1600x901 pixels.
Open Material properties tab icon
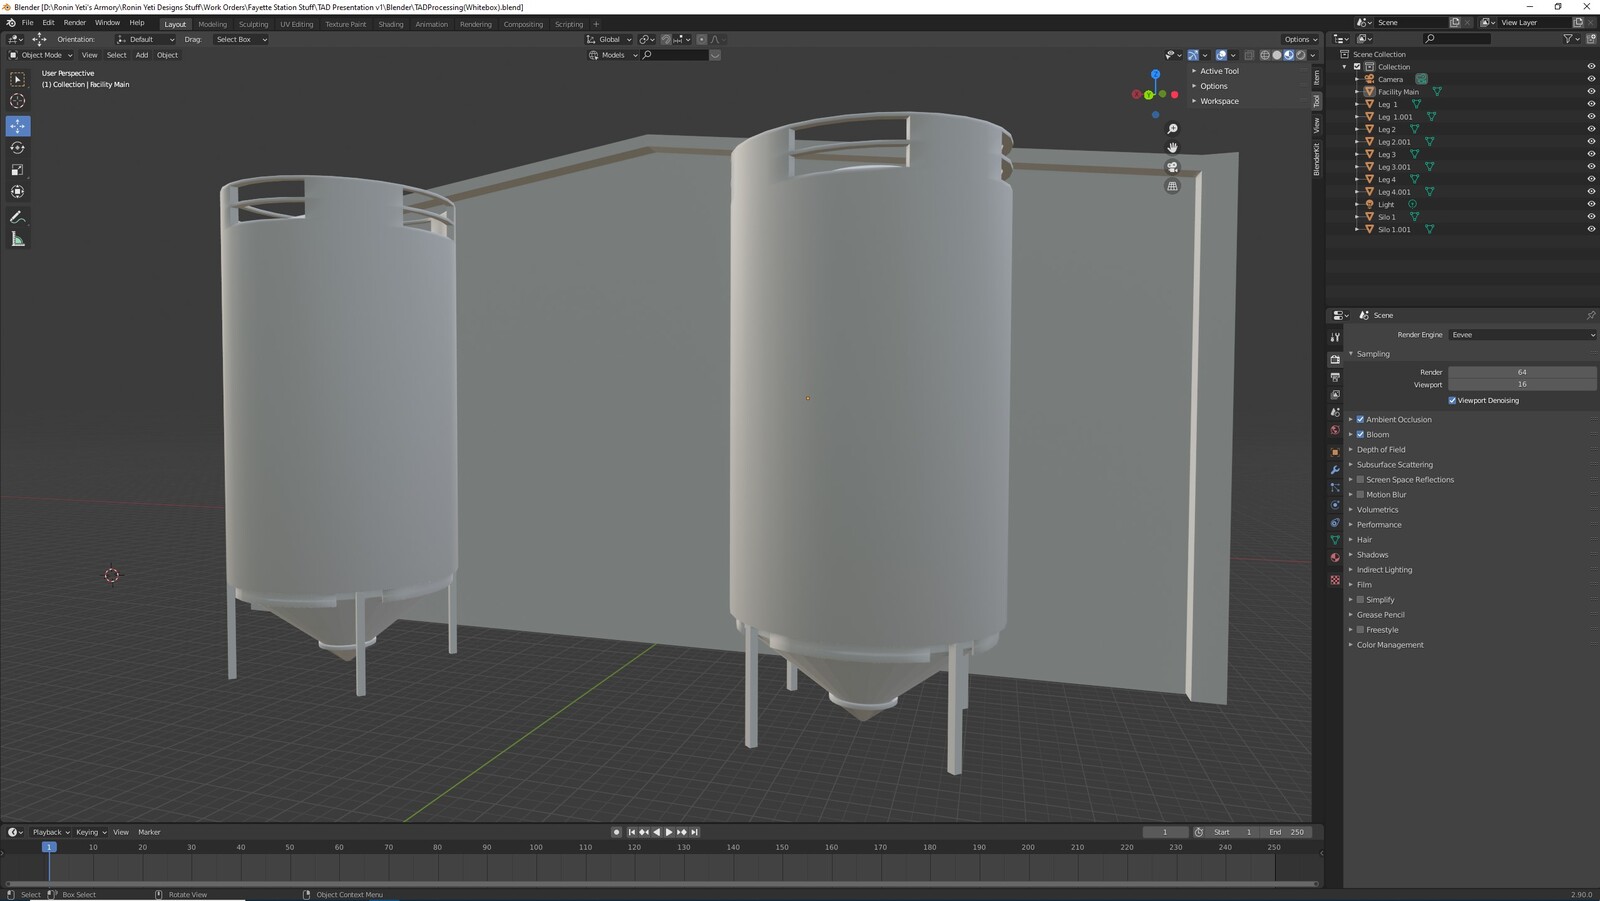pyautogui.click(x=1335, y=558)
